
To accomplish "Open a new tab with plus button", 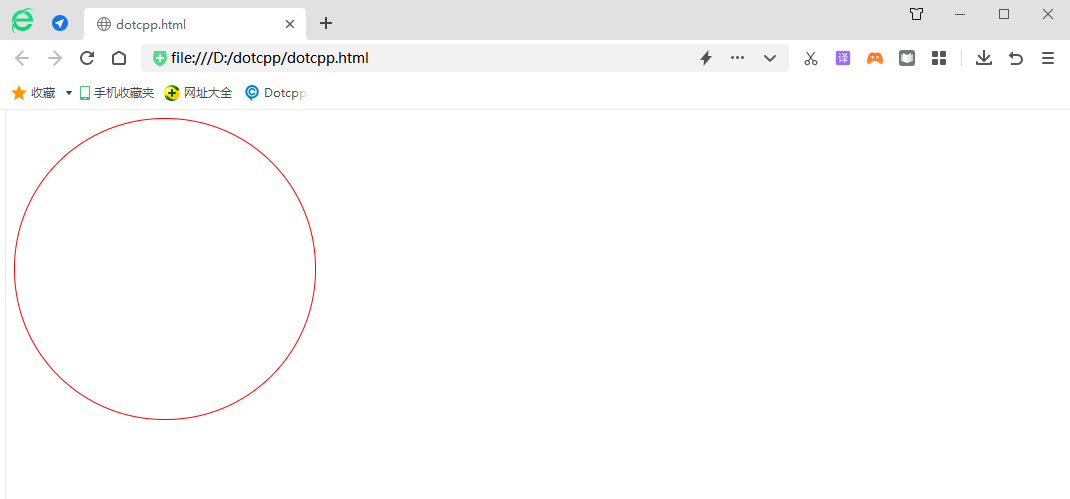I will click(x=325, y=23).
